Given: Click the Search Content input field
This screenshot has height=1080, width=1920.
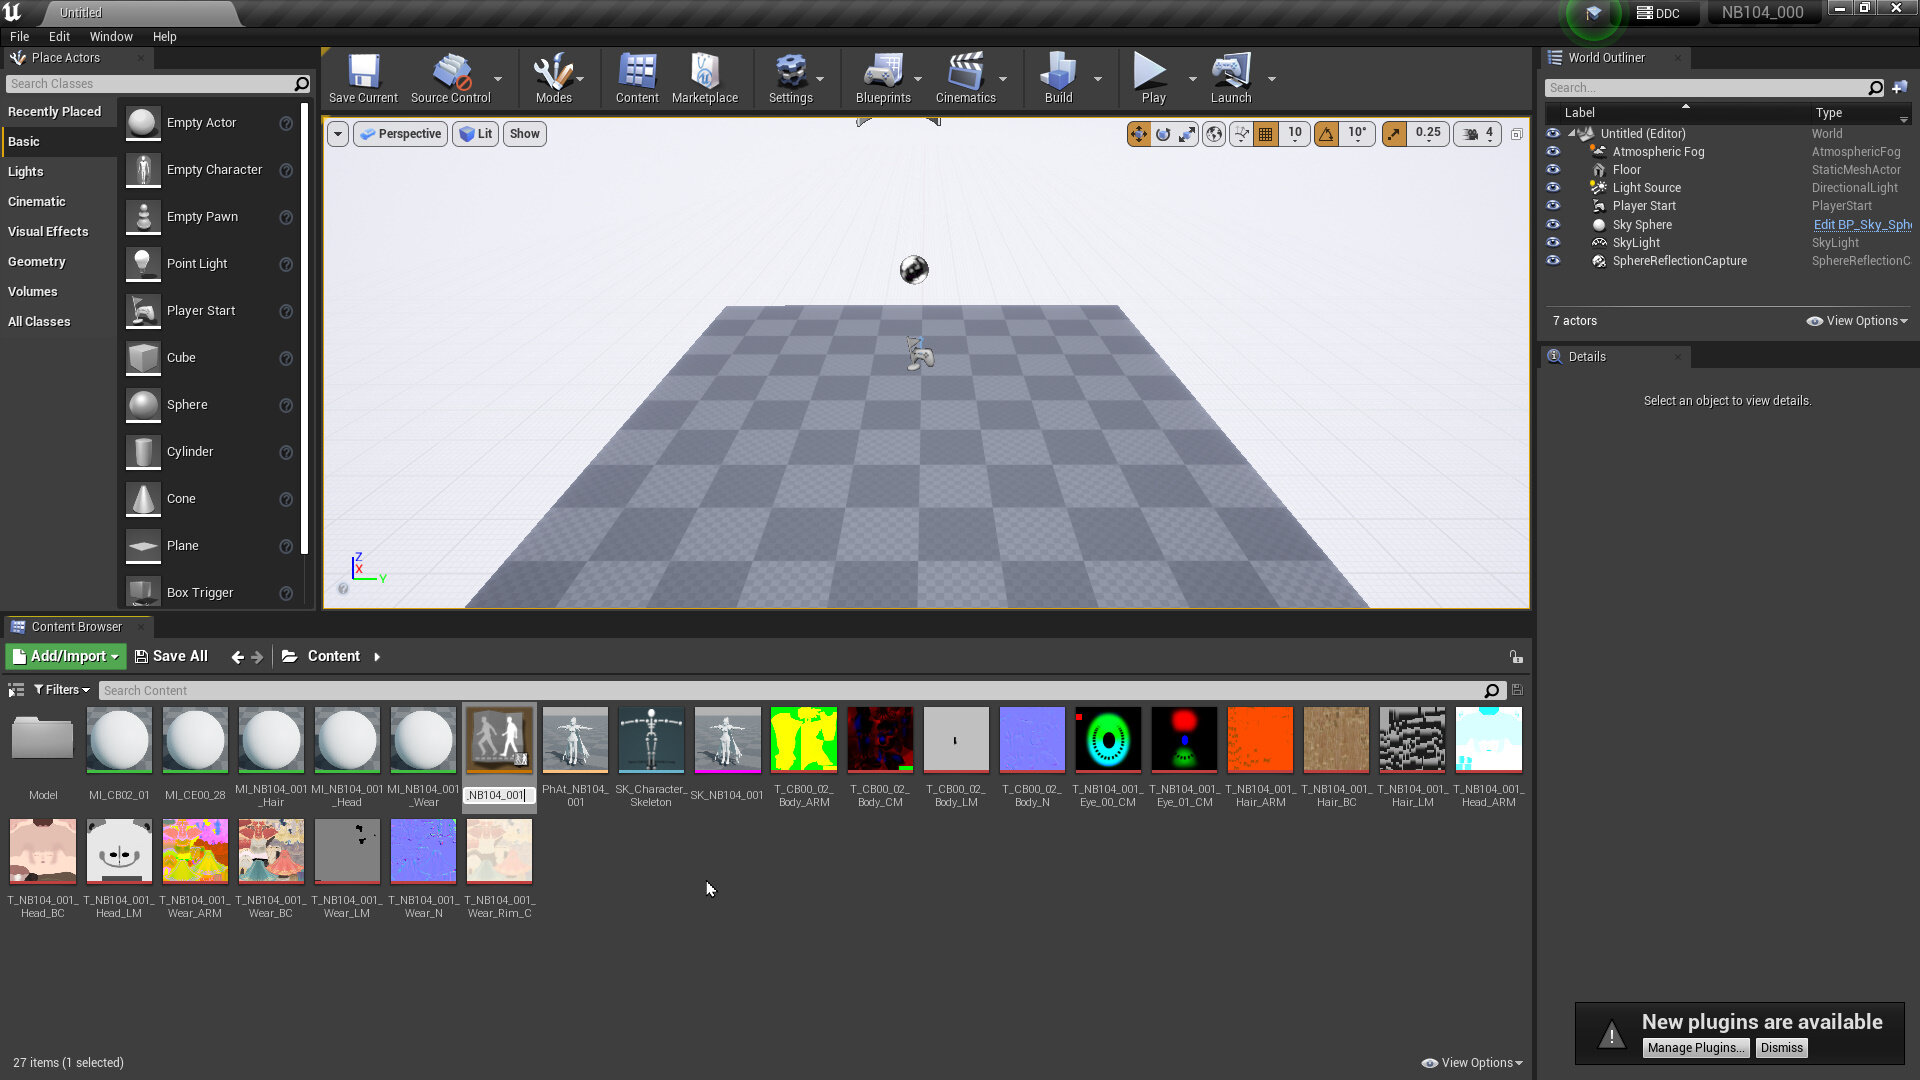Looking at the screenshot, I should [x=792, y=691].
